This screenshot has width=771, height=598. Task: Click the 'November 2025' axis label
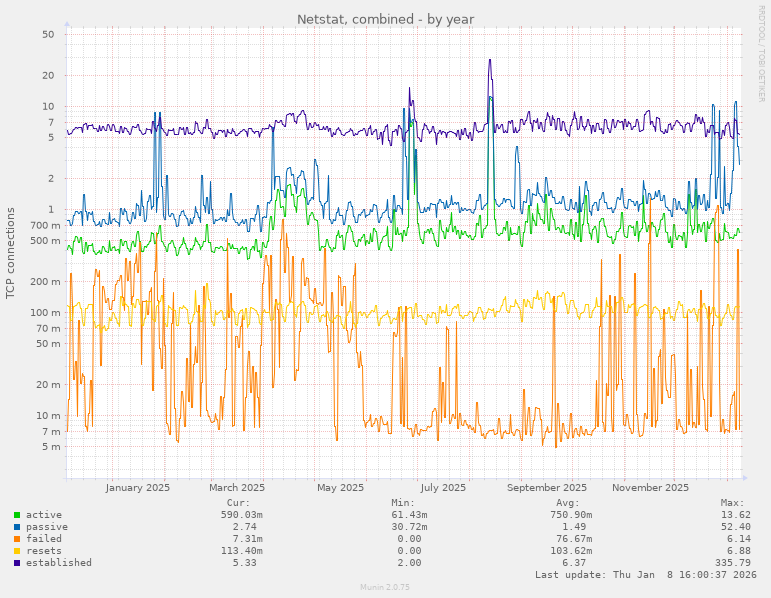(650, 488)
